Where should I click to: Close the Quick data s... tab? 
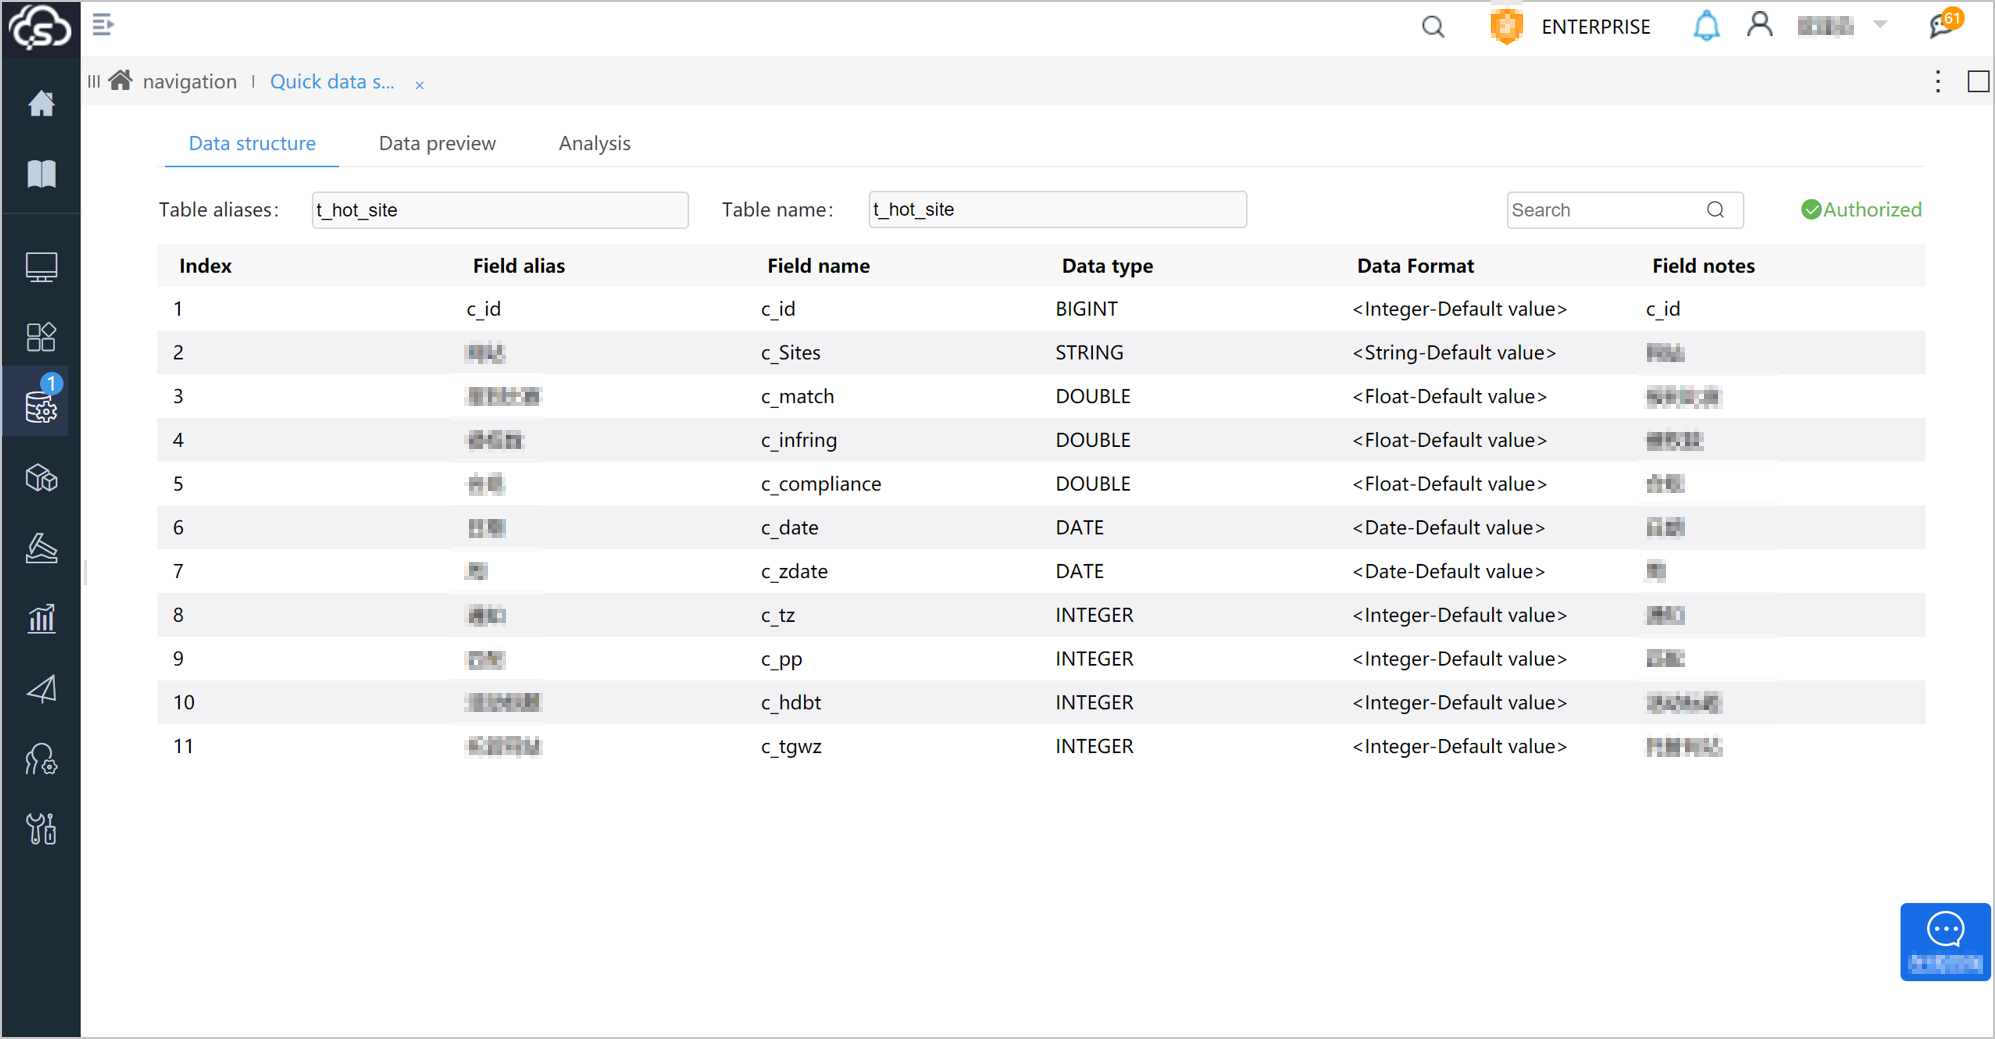(x=420, y=85)
